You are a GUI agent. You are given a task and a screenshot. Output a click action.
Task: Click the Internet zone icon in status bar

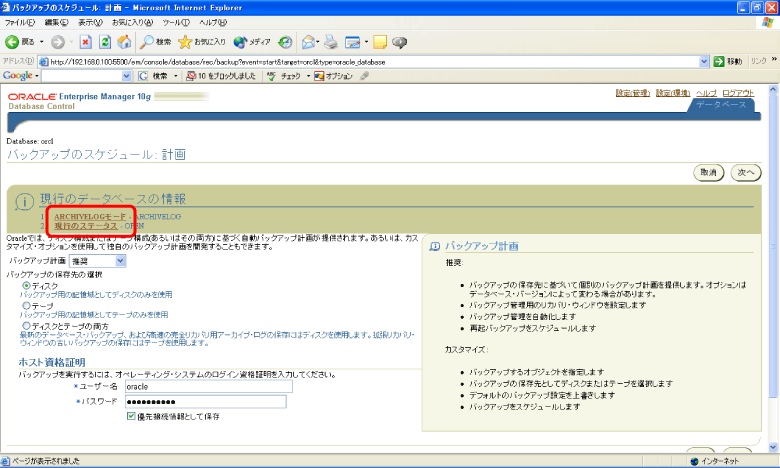point(694,462)
